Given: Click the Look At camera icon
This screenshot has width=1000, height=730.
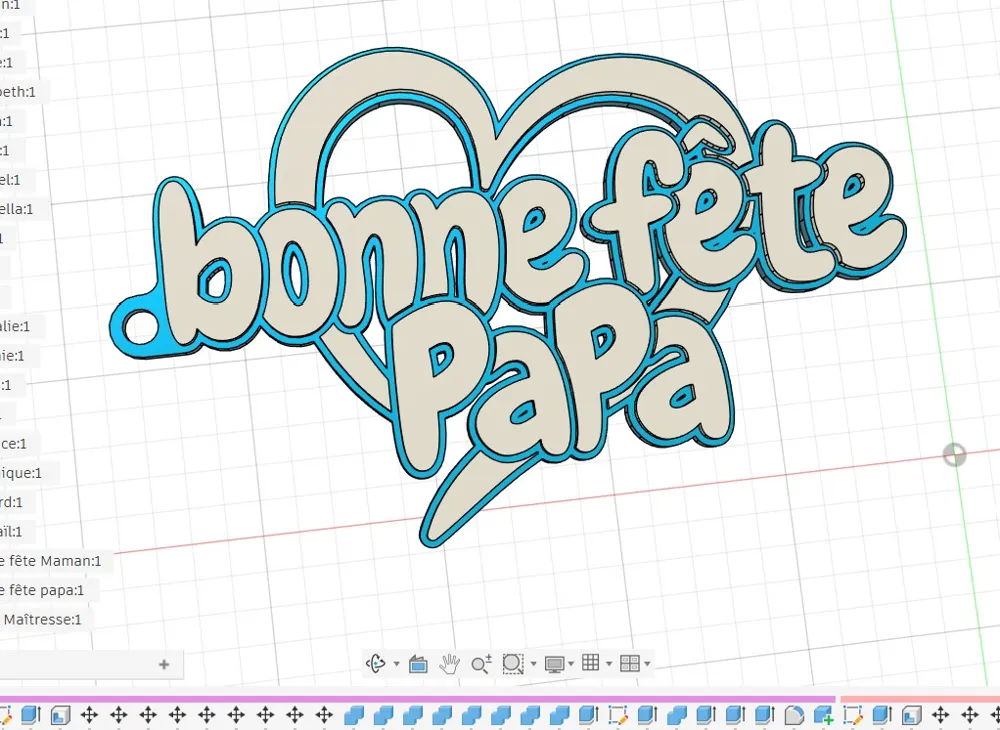Looking at the screenshot, I should pyautogui.click(x=418, y=664).
